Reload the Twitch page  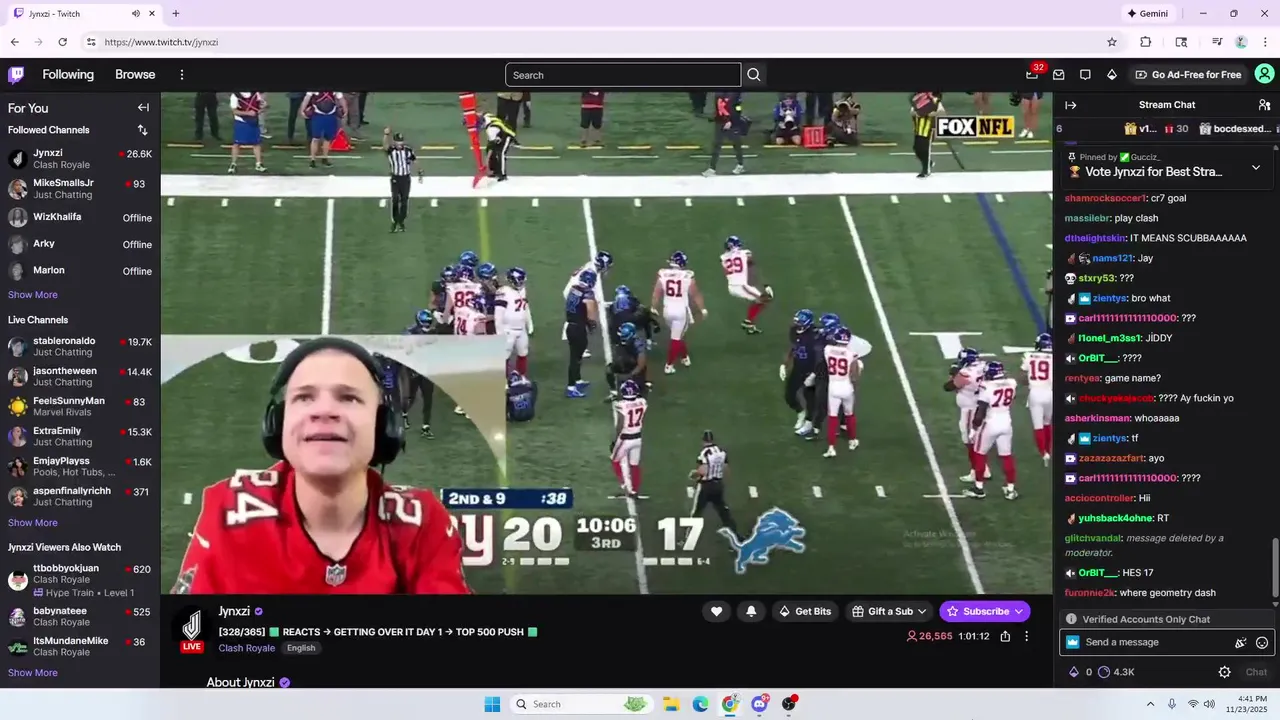[62, 42]
